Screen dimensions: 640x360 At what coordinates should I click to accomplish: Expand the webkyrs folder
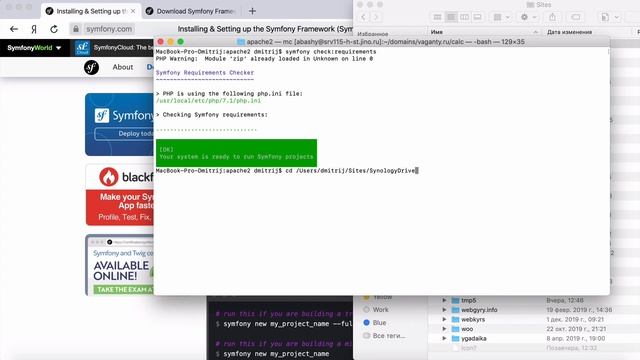pos(444,319)
